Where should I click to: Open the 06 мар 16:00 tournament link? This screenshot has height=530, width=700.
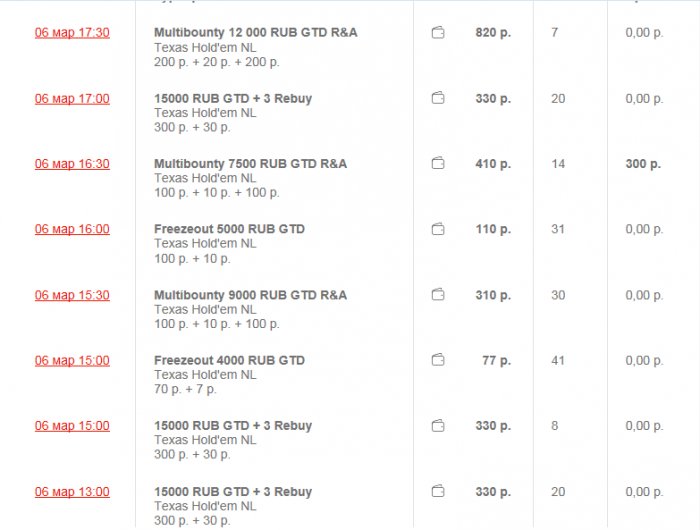click(72, 229)
